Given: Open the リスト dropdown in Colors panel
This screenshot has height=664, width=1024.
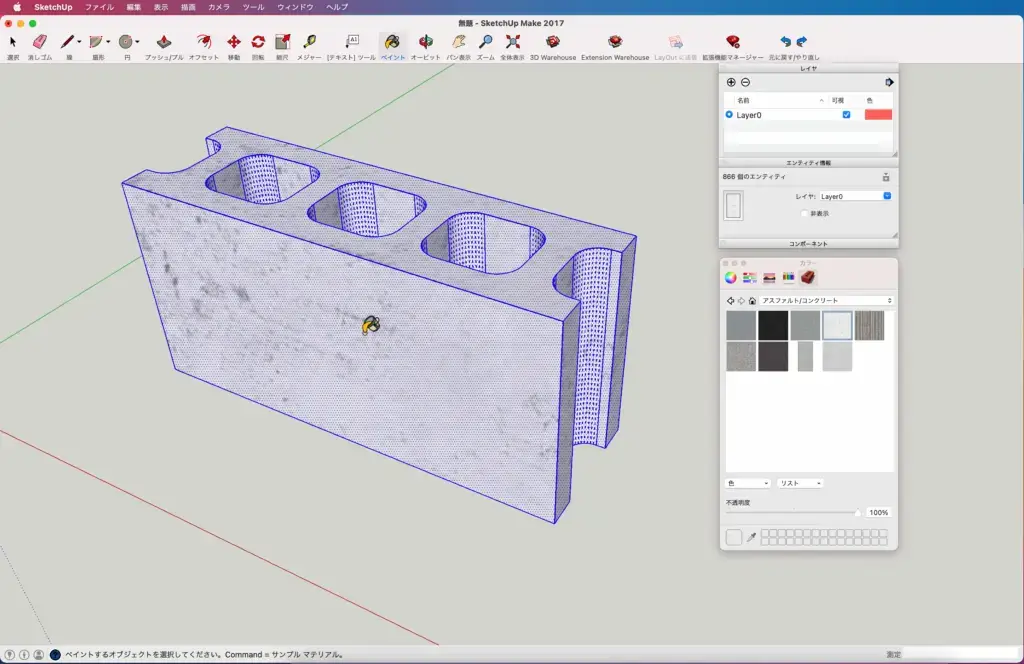Looking at the screenshot, I should tap(800, 483).
